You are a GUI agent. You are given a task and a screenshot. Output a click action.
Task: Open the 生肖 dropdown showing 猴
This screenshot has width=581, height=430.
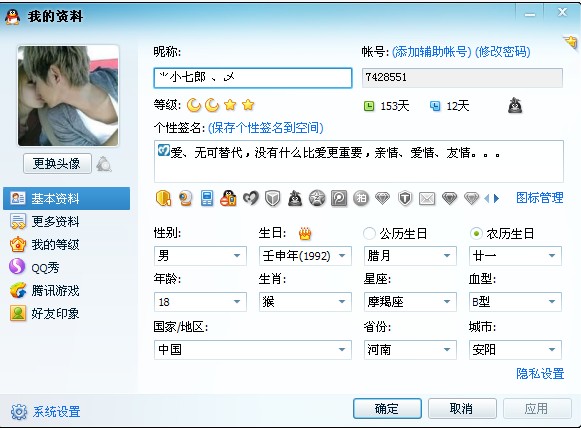(x=305, y=302)
